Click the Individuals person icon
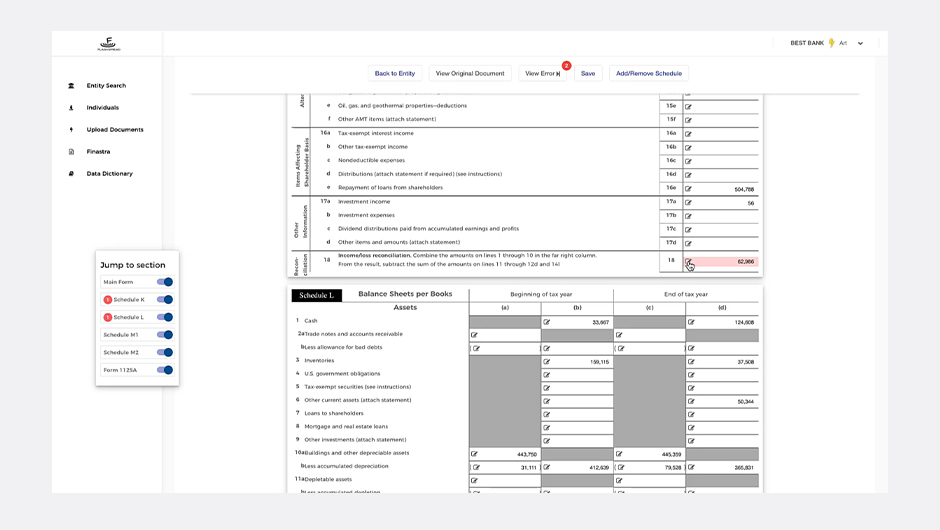This screenshot has height=530, width=940. pos(71,108)
